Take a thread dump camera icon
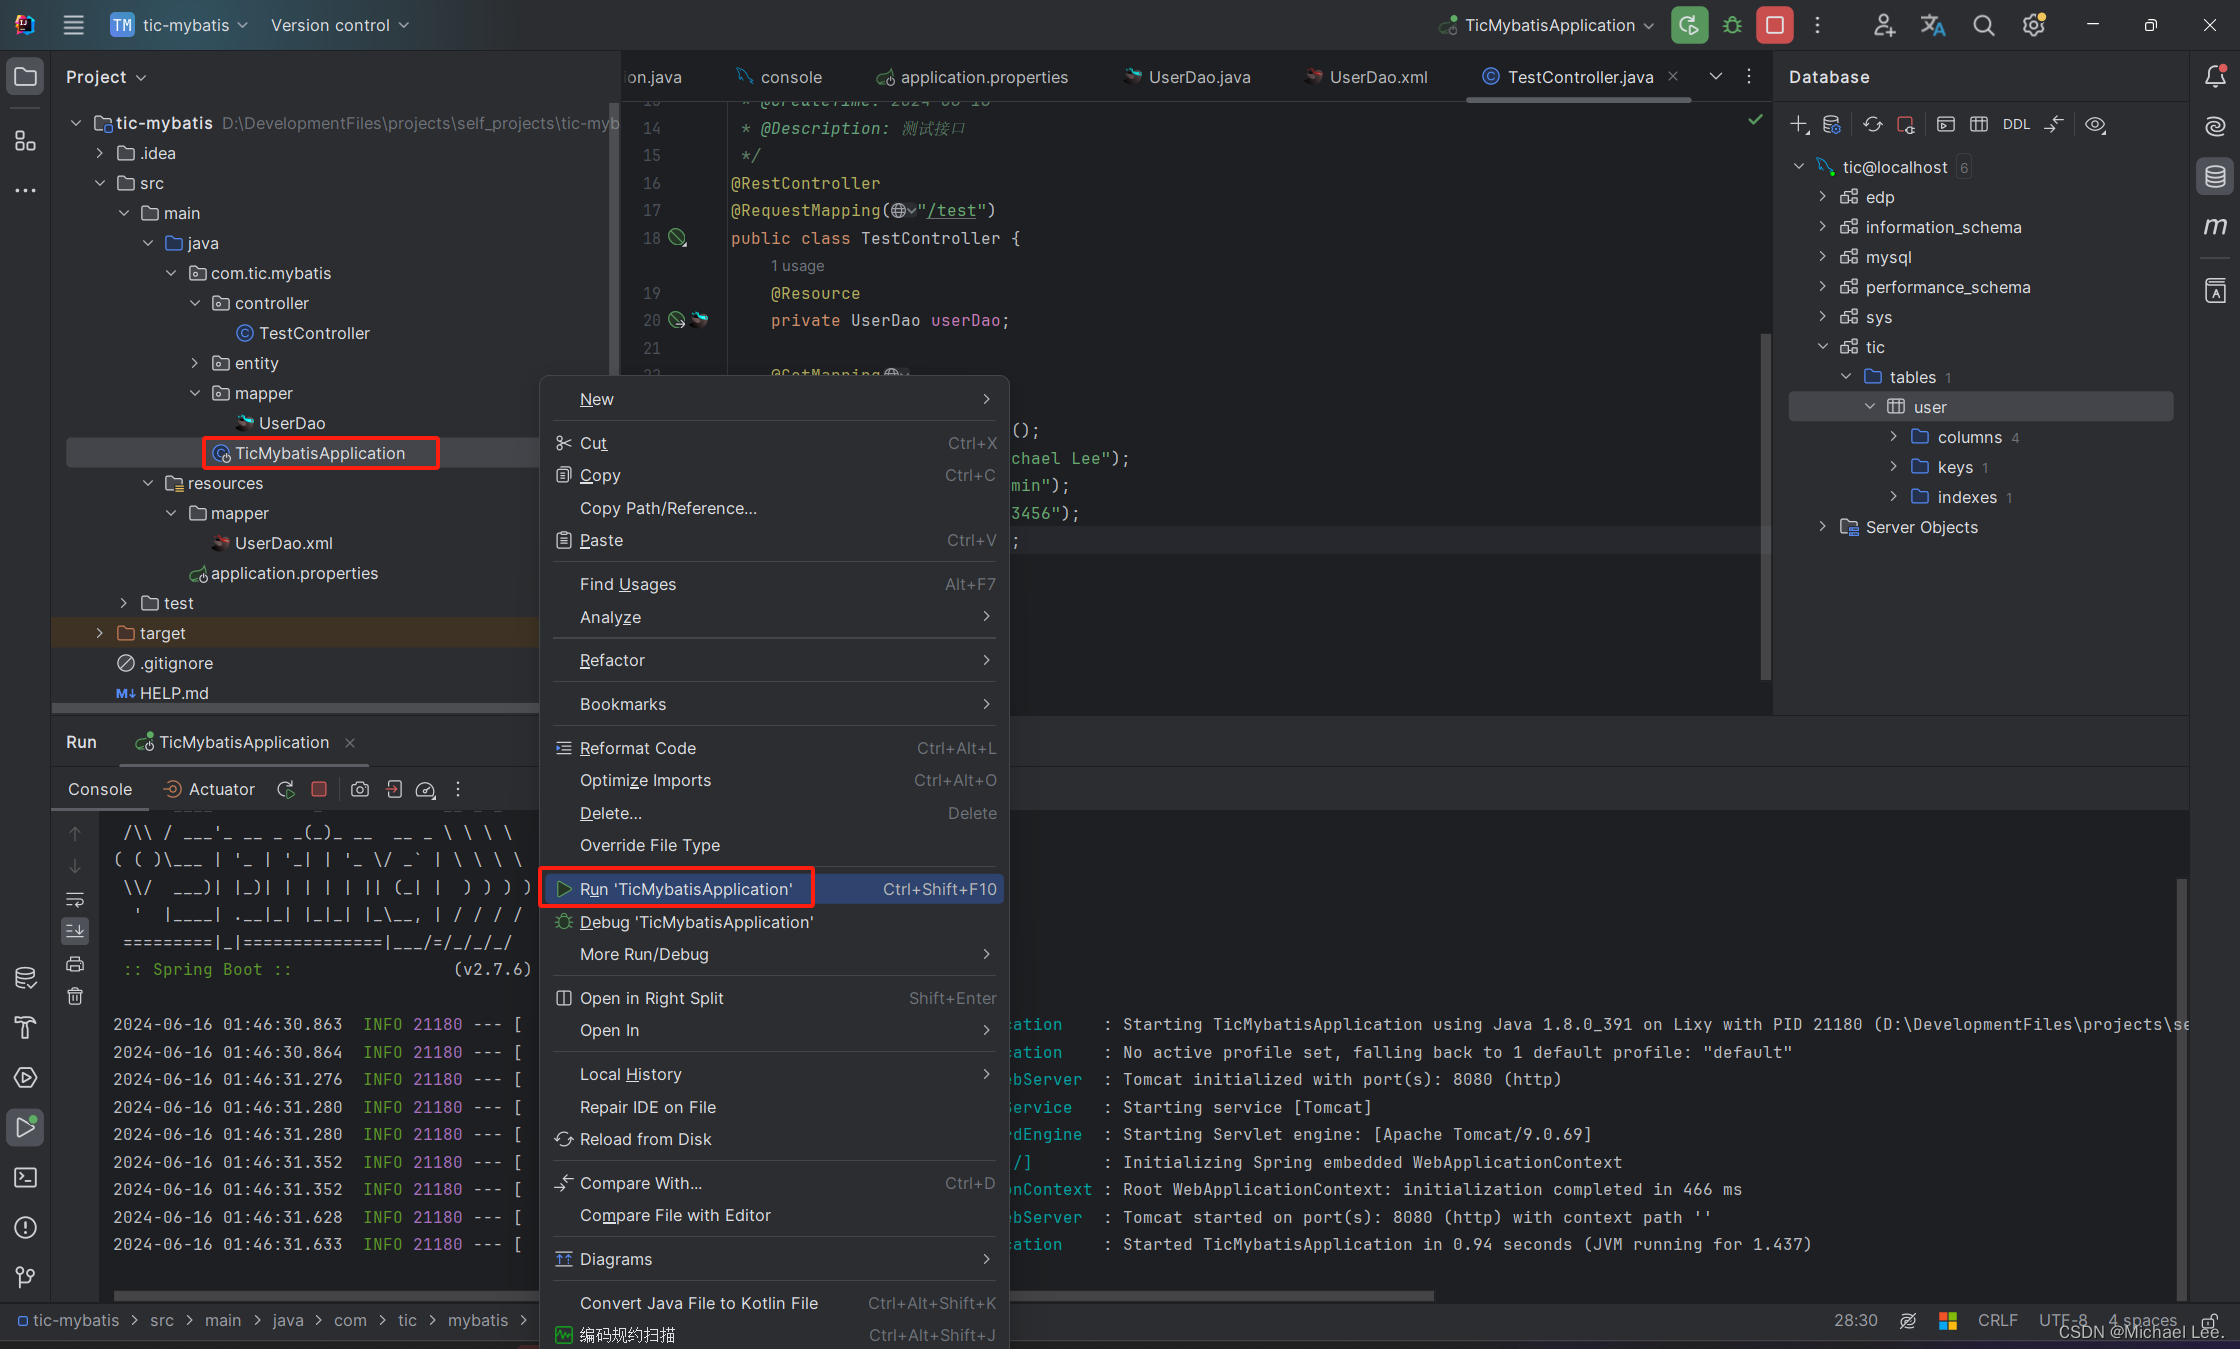 [x=360, y=789]
